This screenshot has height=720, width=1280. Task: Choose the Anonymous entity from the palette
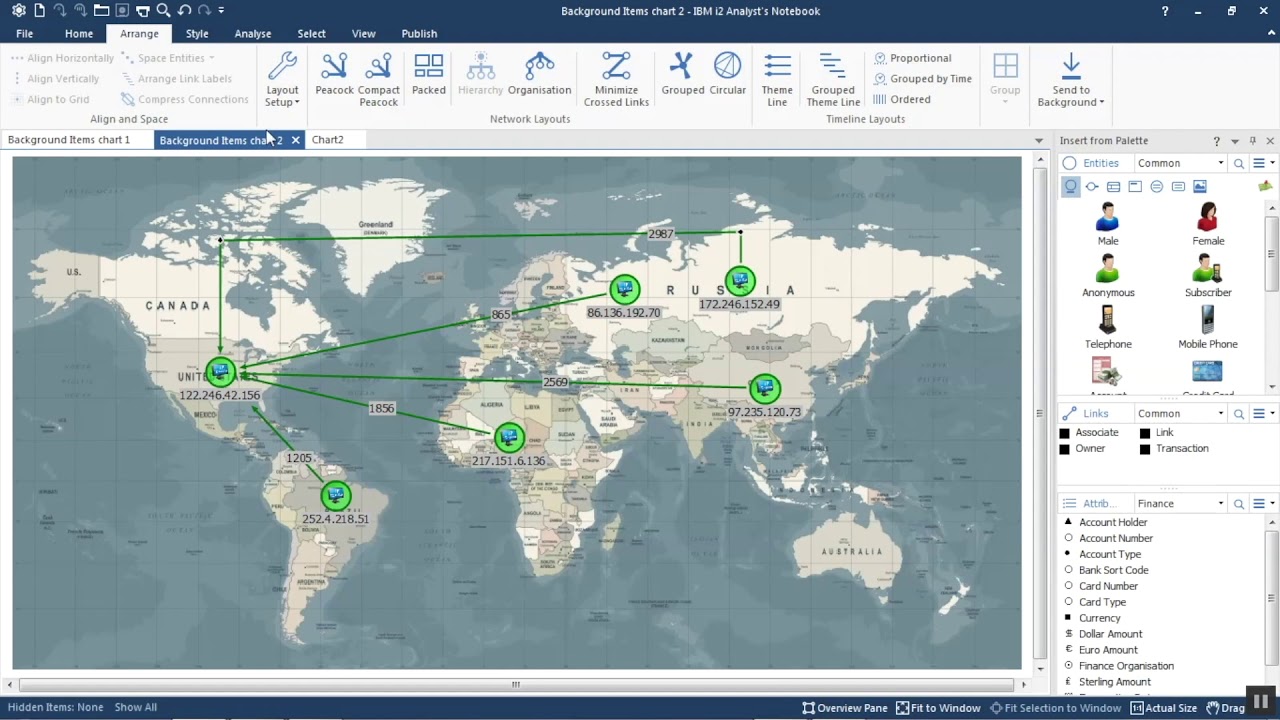(x=1108, y=276)
